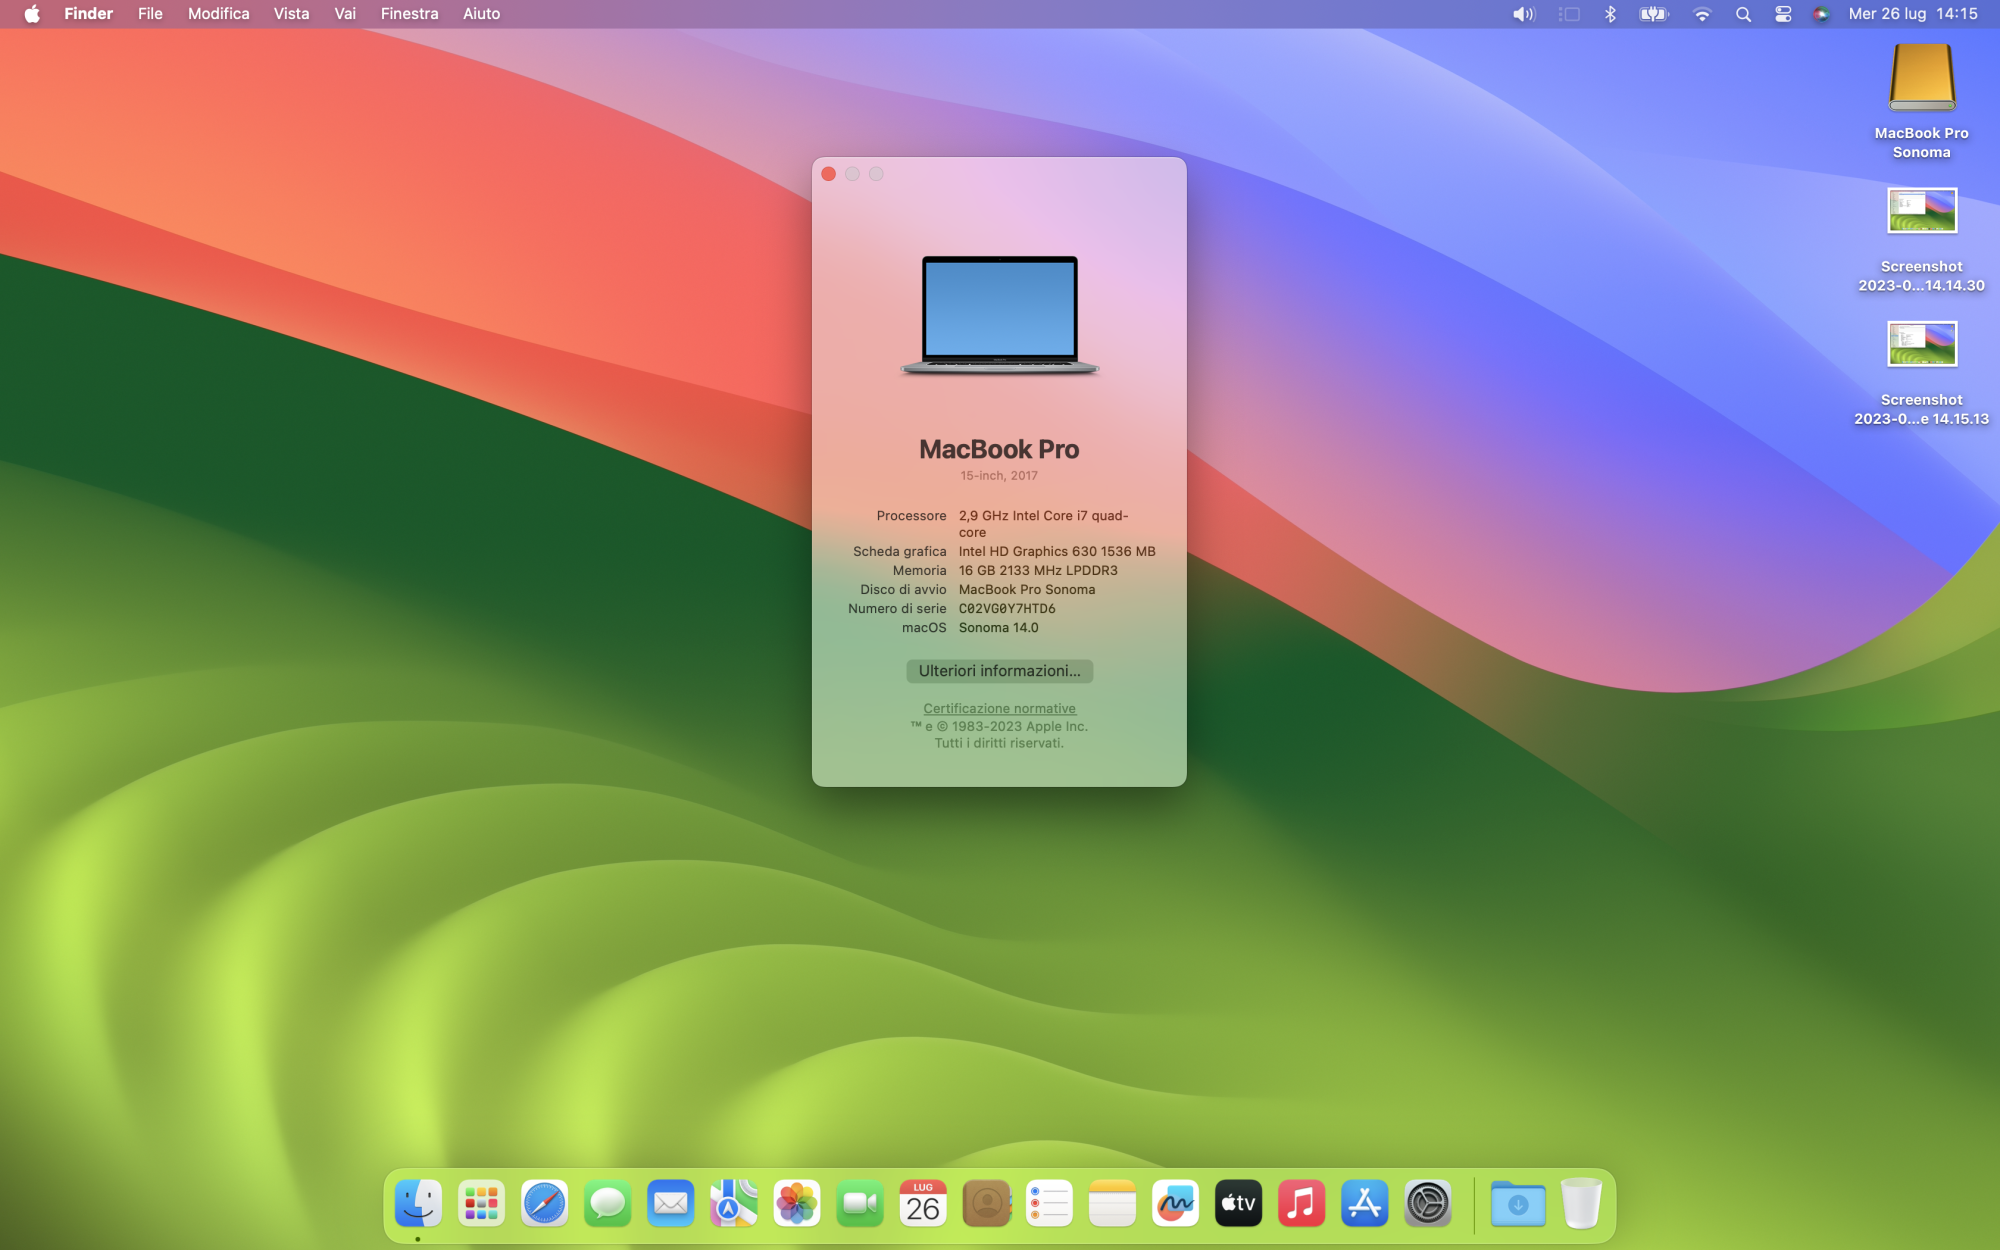Open Control Center in menu bar

tap(1783, 14)
